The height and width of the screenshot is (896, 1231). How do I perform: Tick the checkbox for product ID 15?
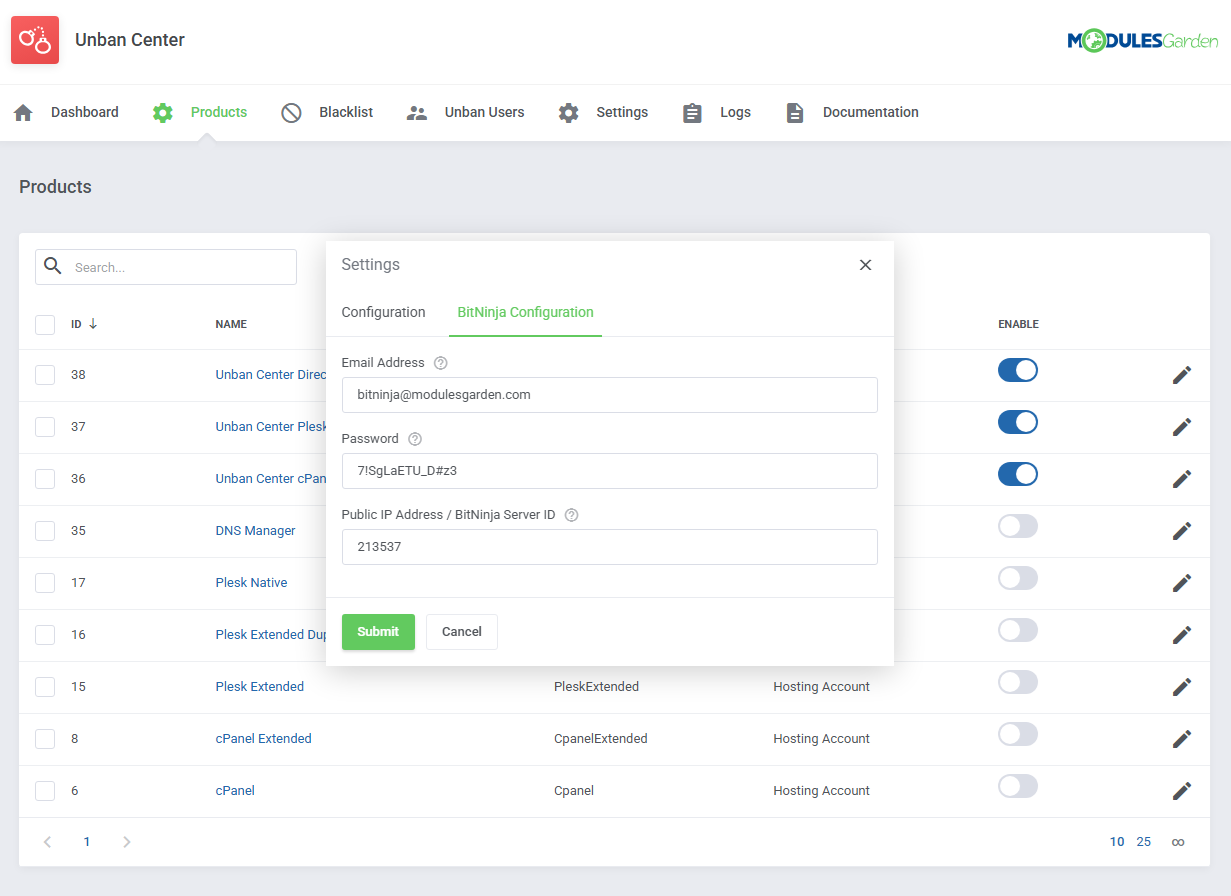45,687
